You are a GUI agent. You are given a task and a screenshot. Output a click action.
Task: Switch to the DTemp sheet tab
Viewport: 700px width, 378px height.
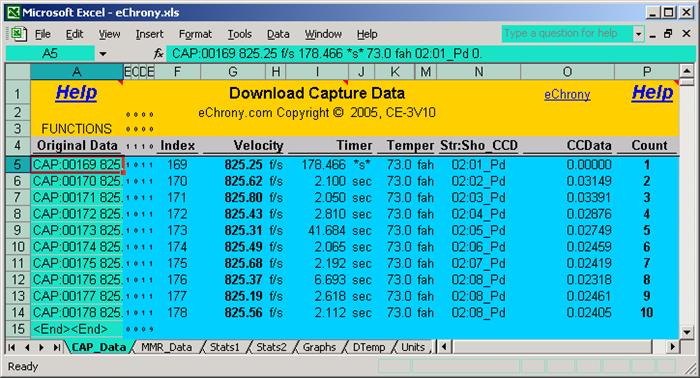click(369, 347)
